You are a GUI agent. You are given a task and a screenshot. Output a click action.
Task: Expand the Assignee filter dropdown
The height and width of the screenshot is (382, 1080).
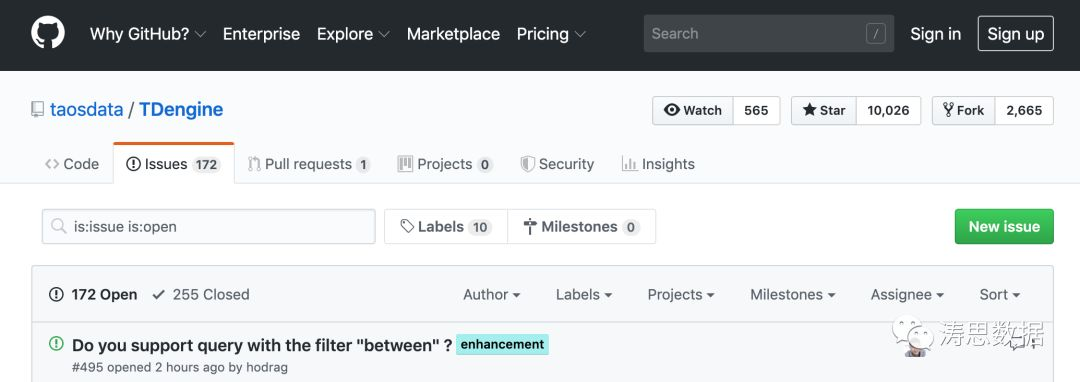tap(907, 295)
